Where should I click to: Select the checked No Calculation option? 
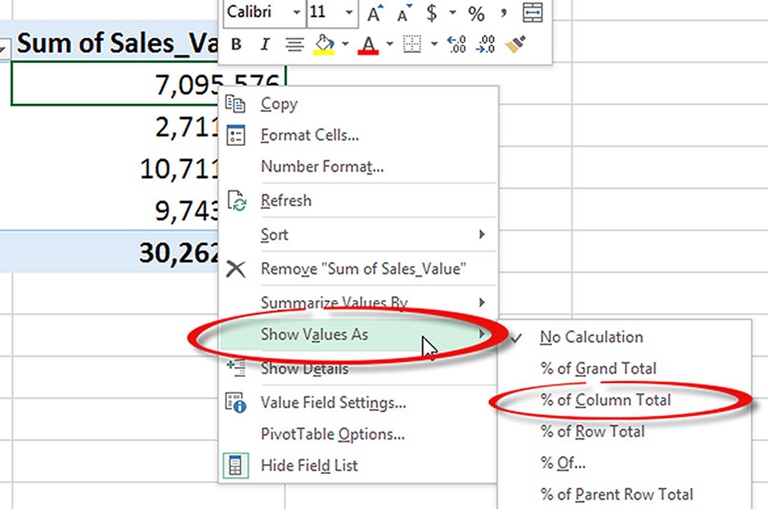tap(624, 337)
